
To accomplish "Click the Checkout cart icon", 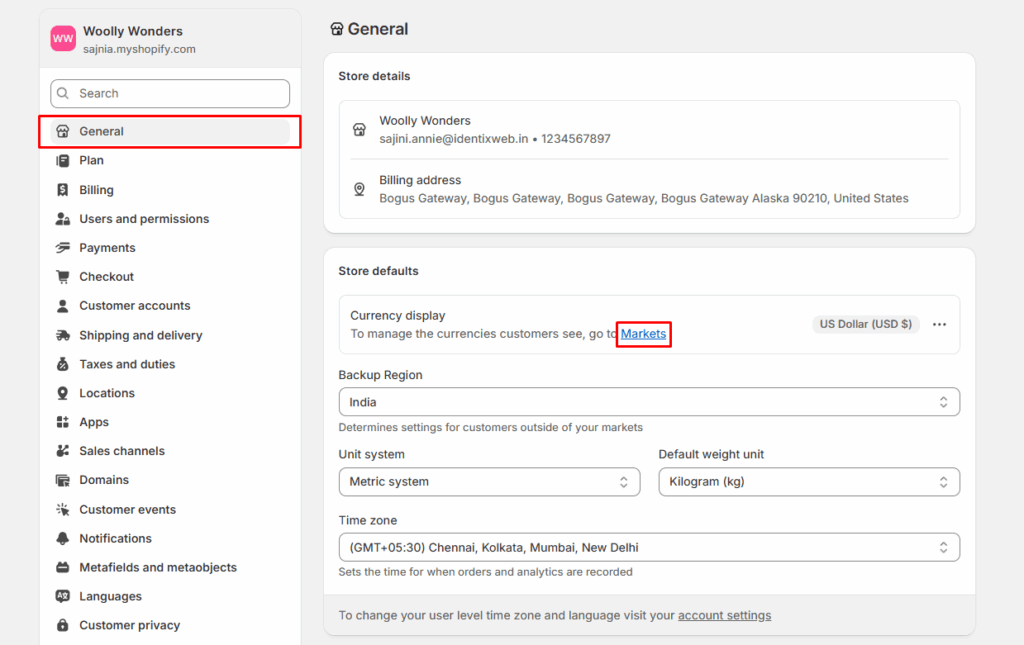I will [x=63, y=277].
